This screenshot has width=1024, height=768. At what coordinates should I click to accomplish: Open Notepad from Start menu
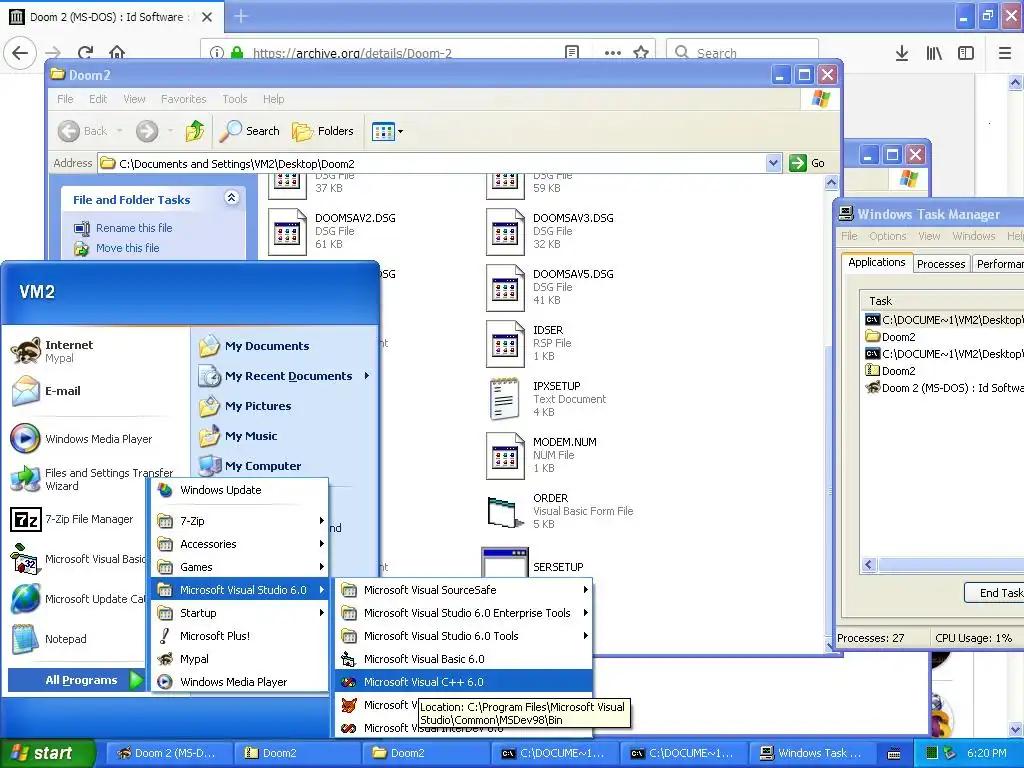pos(77,639)
